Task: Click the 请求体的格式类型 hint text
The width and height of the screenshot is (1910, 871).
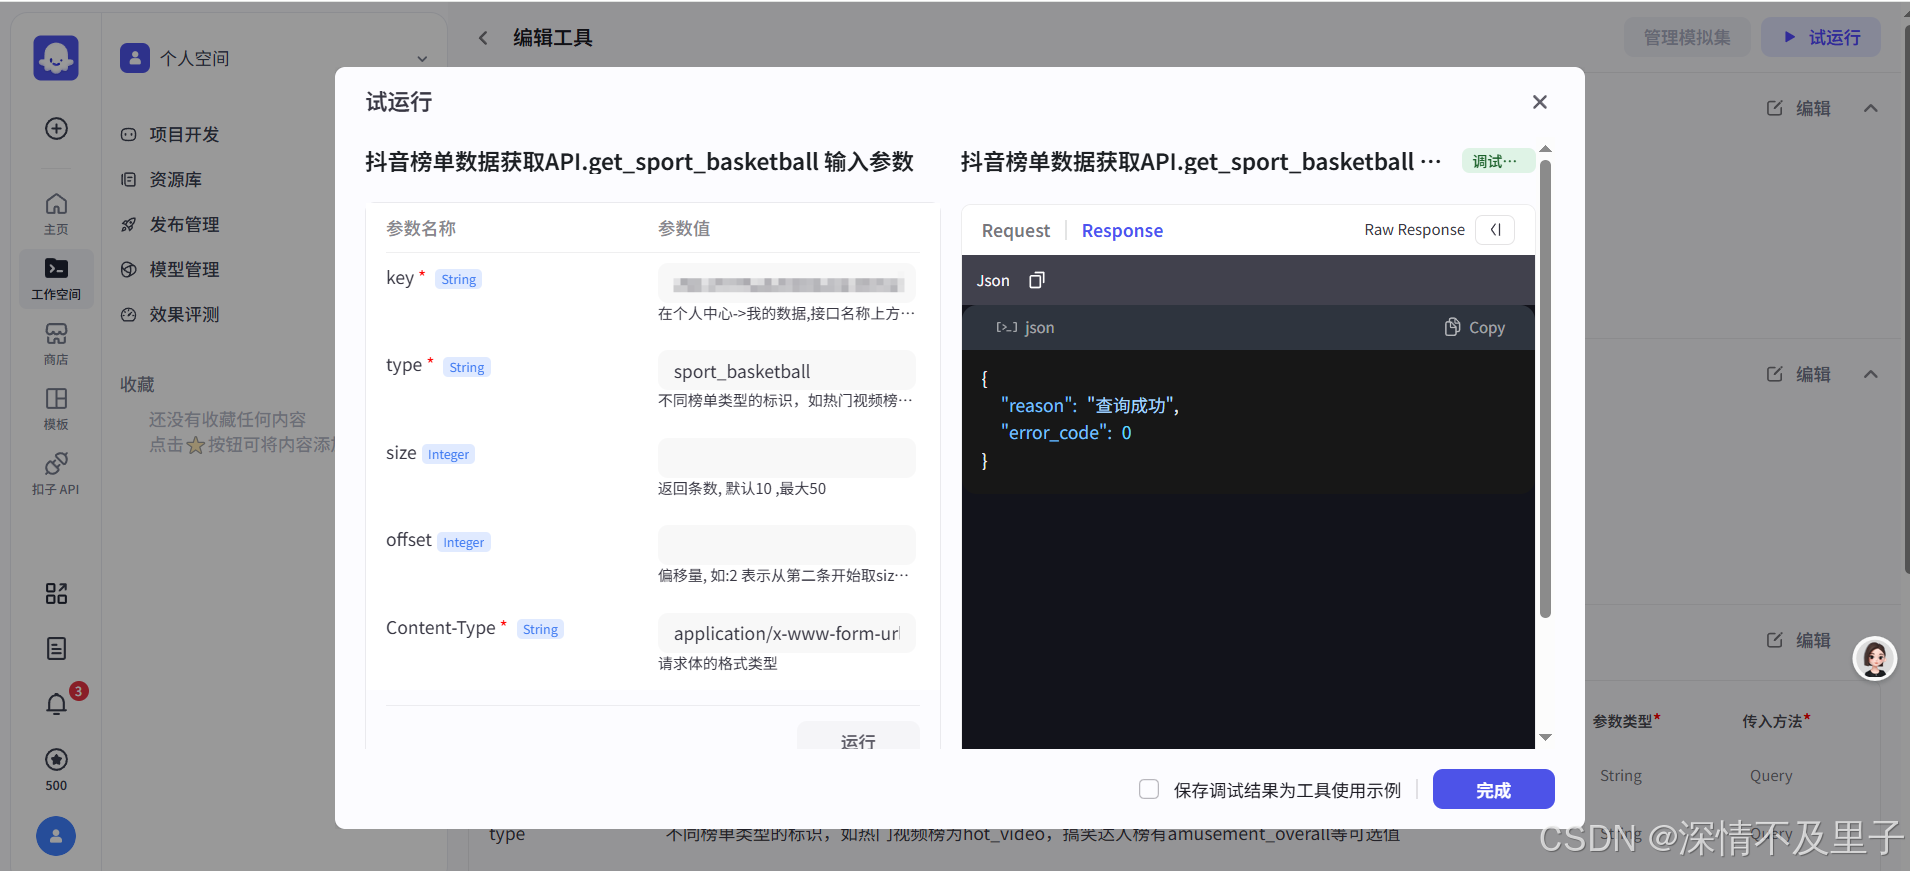Action: click(x=717, y=663)
